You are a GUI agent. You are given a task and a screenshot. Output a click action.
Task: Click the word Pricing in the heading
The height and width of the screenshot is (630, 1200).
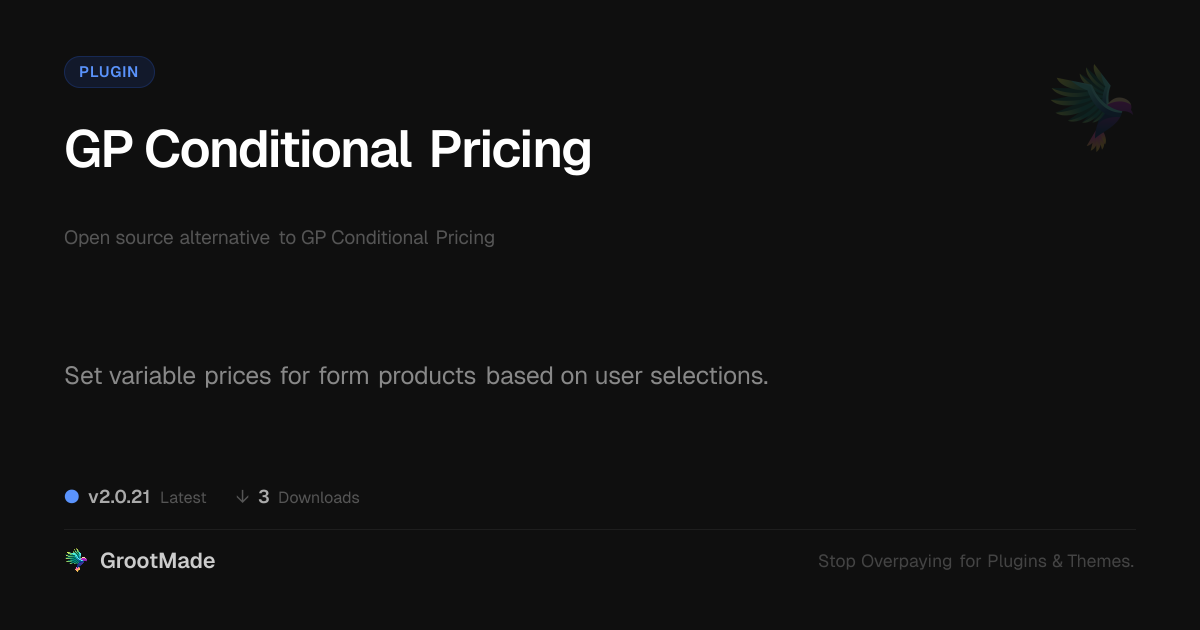tap(510, 150)
